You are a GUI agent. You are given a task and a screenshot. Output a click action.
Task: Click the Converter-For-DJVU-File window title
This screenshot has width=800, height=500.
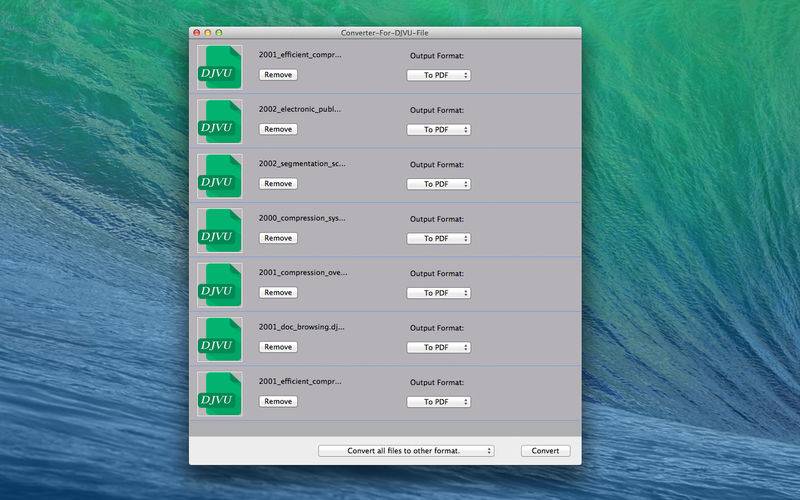click(x=385, y=33)
